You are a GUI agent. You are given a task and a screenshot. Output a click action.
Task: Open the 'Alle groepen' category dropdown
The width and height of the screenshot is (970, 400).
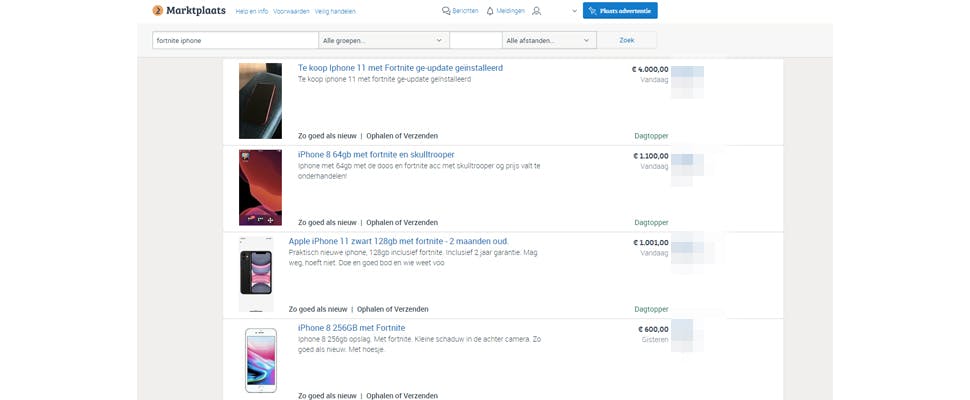[x=383, y=40]
